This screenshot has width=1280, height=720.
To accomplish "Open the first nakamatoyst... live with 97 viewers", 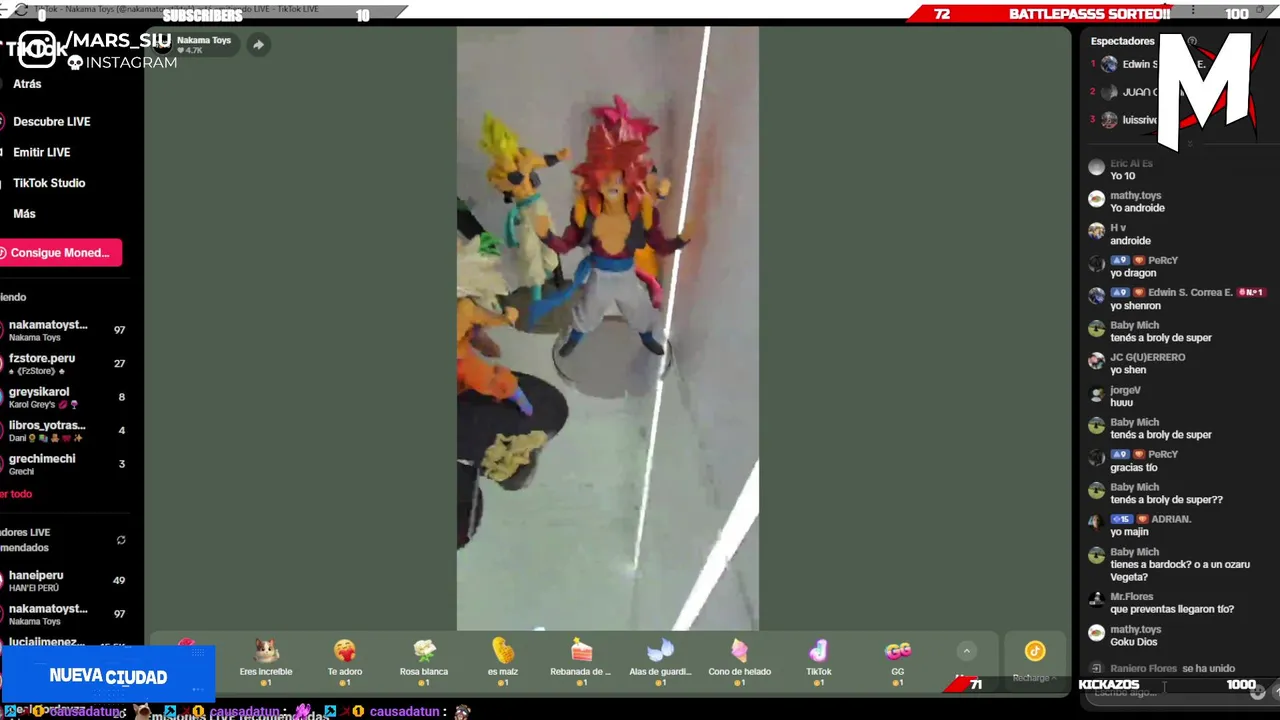I will coord(64,330).
